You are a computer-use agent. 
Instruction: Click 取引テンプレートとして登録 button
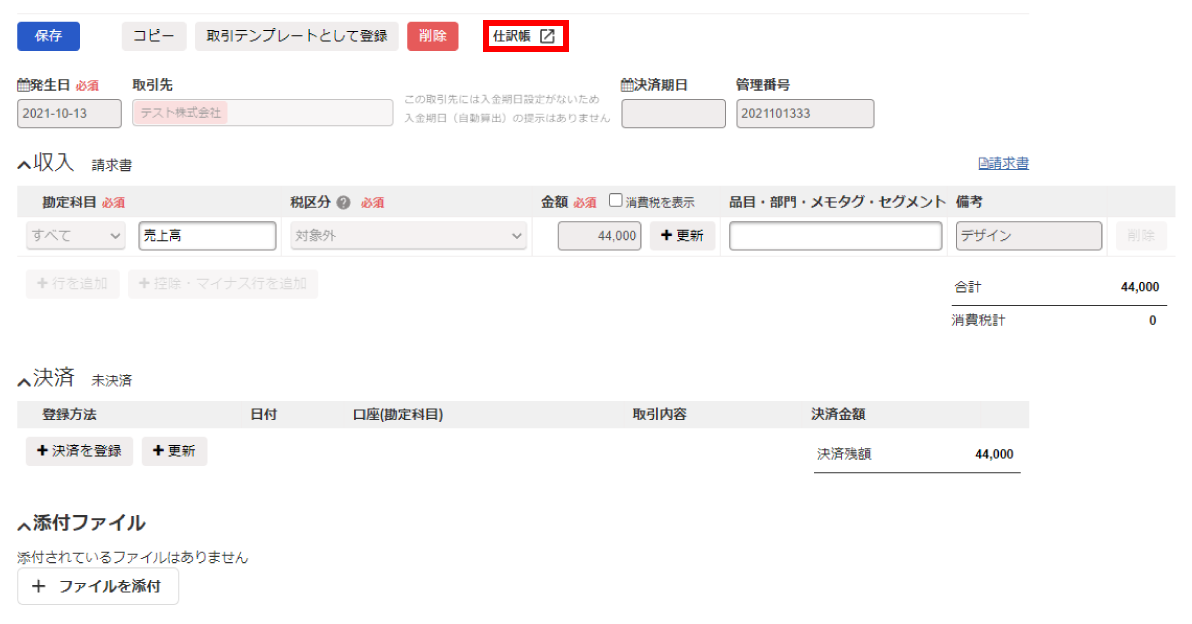(296, 36)
